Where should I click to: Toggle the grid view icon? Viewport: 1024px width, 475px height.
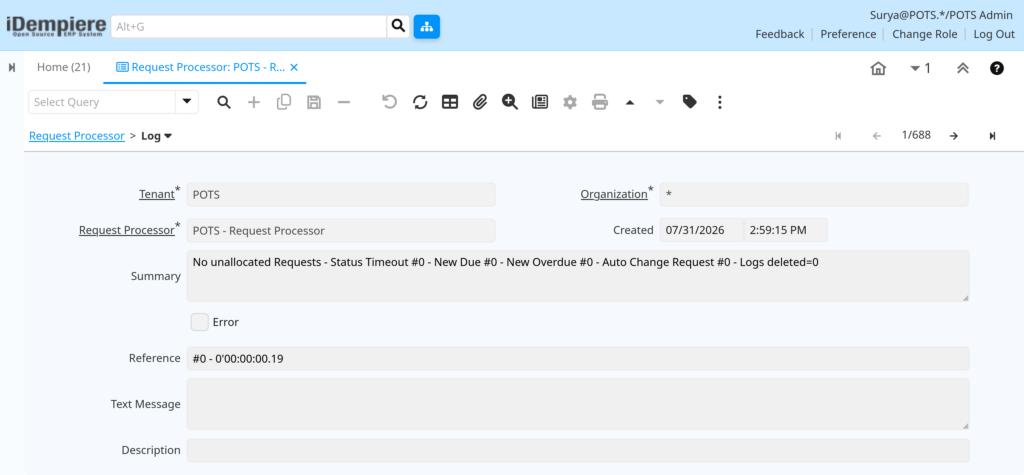[450, 102]
